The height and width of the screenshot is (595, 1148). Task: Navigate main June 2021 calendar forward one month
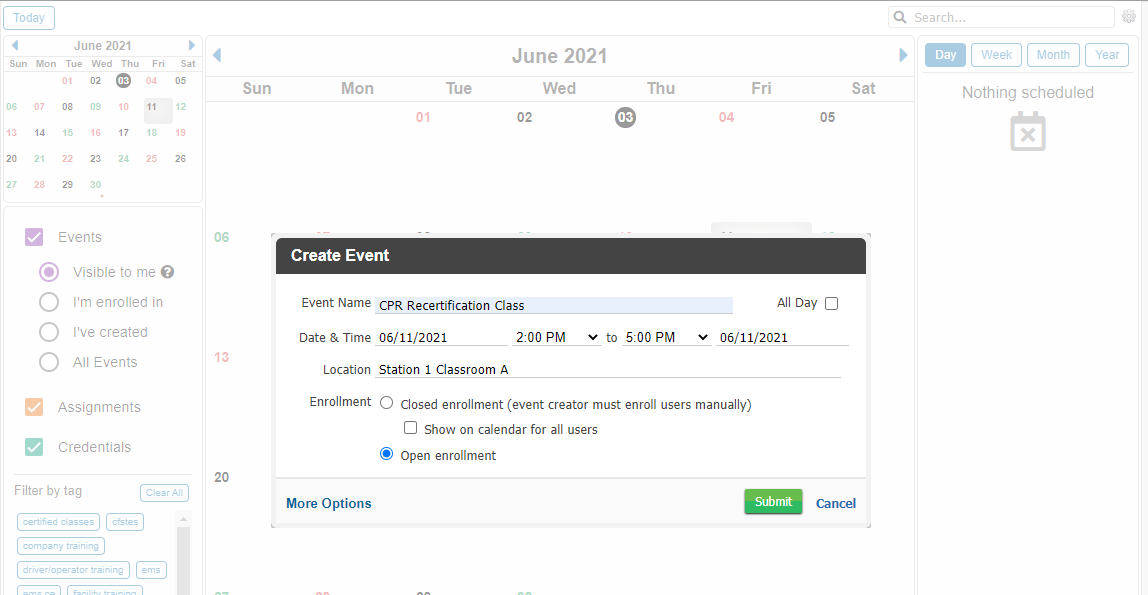[903, 55]
